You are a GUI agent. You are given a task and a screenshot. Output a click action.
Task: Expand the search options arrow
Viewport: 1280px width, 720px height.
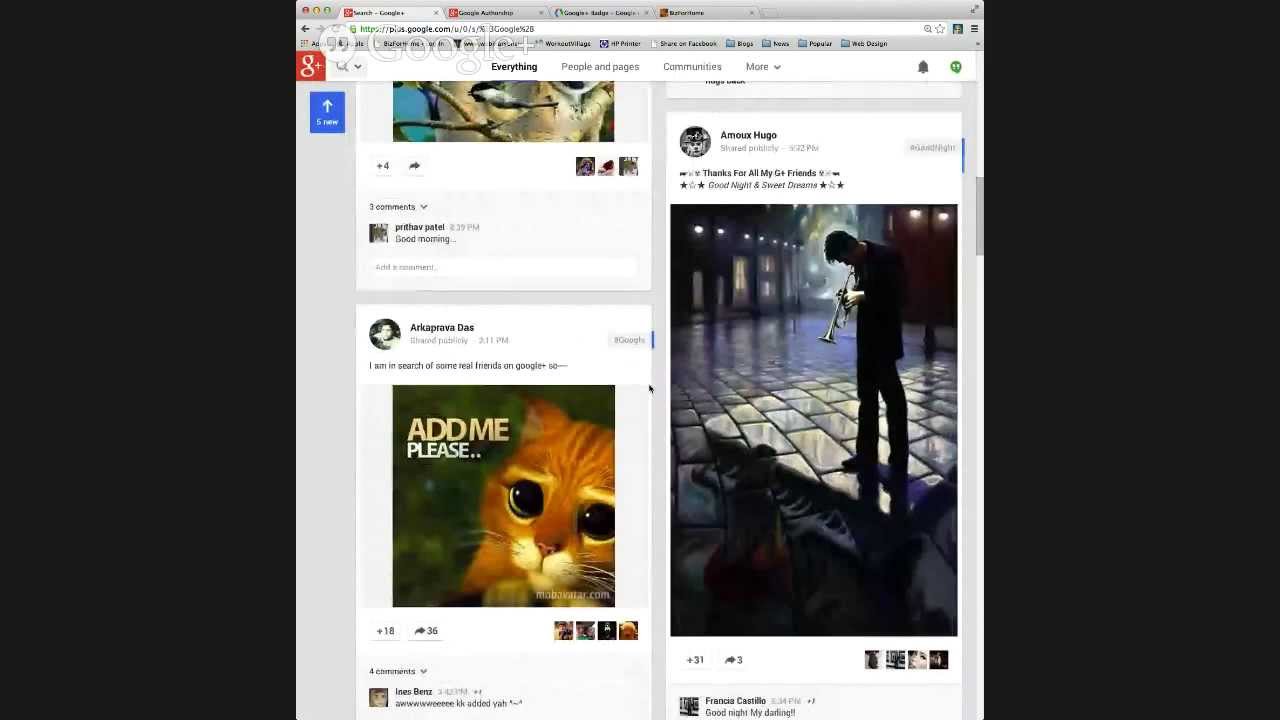[357, 67]
